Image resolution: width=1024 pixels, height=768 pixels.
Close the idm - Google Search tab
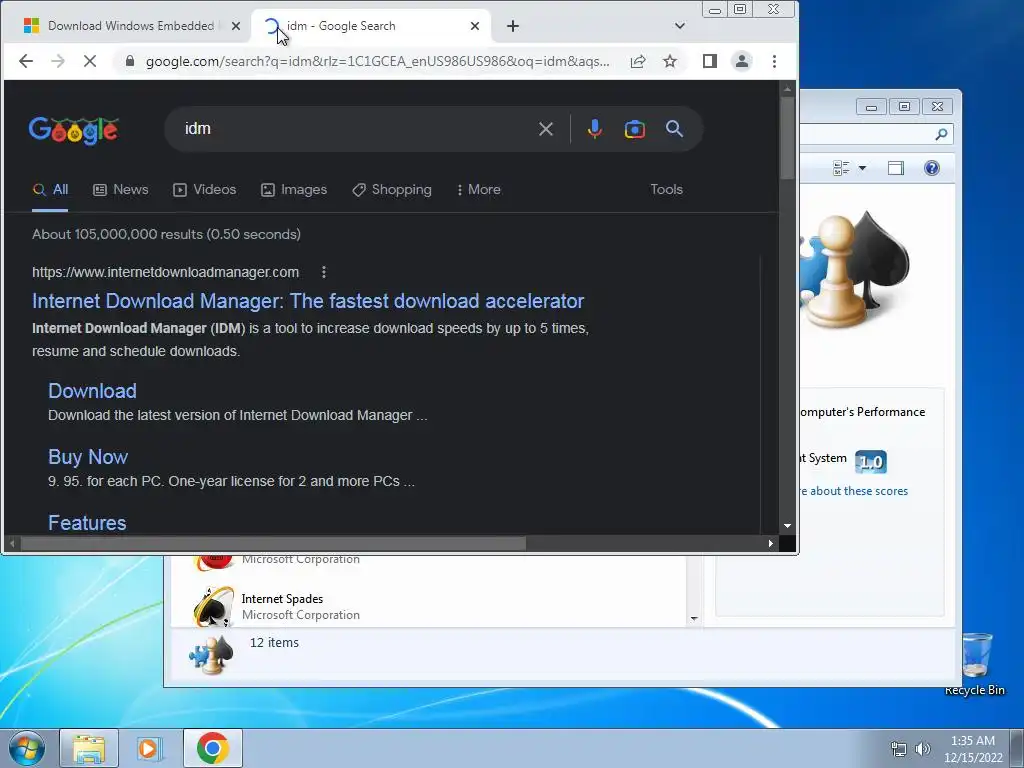(475, 26)
